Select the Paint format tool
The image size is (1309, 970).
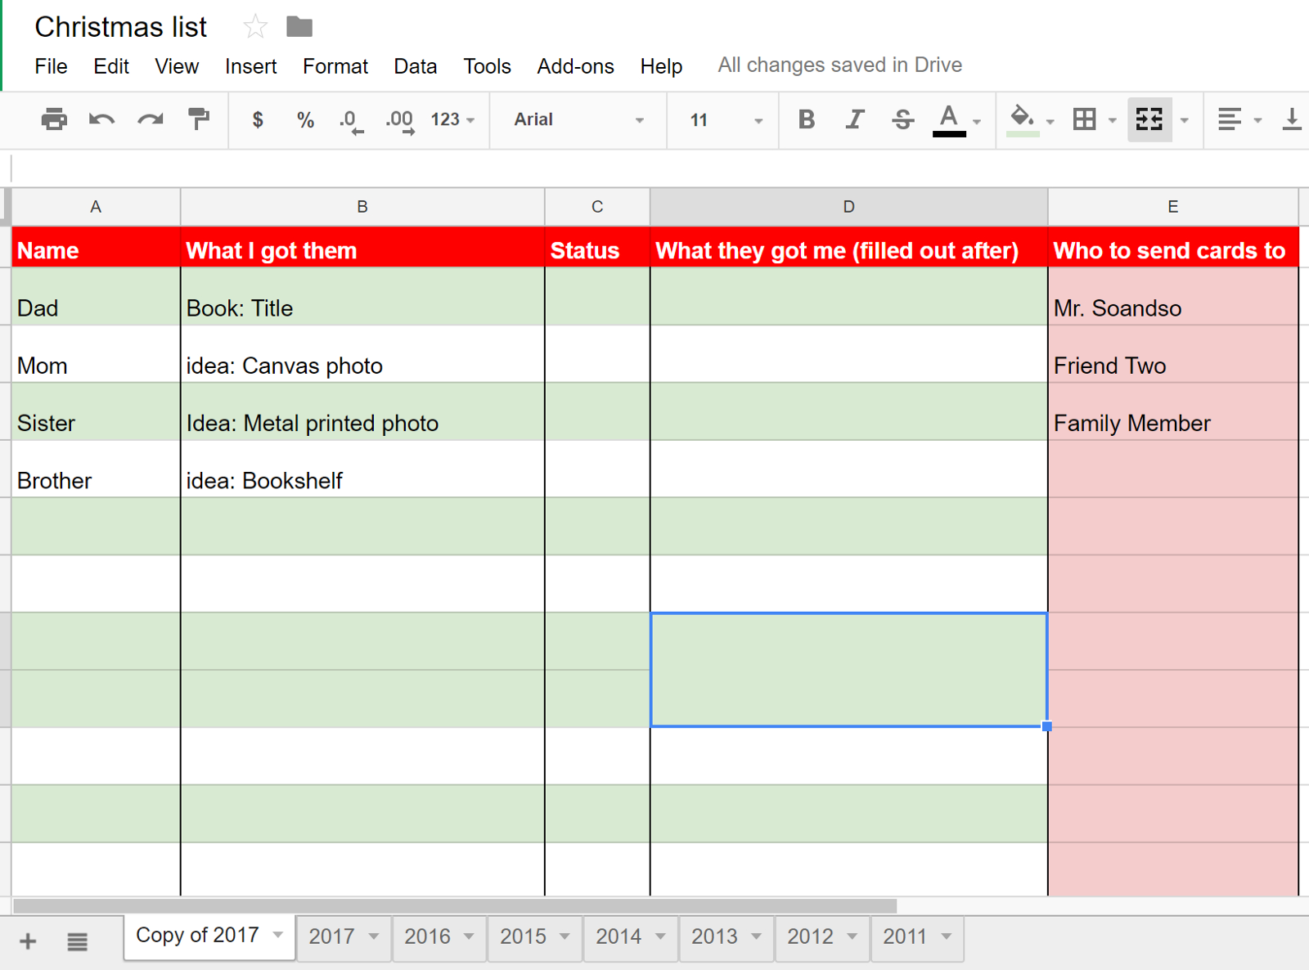(x=199, y=119)
